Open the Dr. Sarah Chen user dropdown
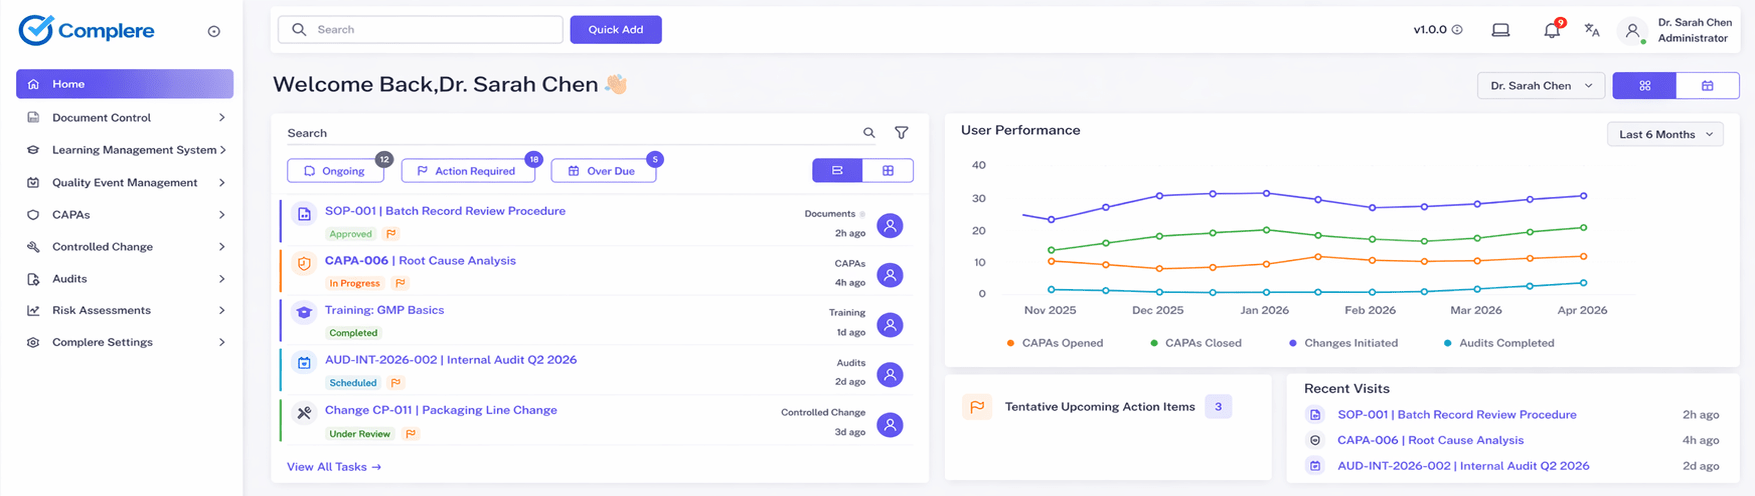1755x496 pixels. [1541, 86]
